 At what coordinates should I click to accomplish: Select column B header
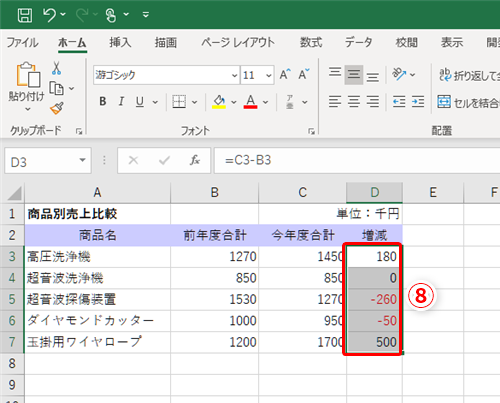click(x=214, y=193)
